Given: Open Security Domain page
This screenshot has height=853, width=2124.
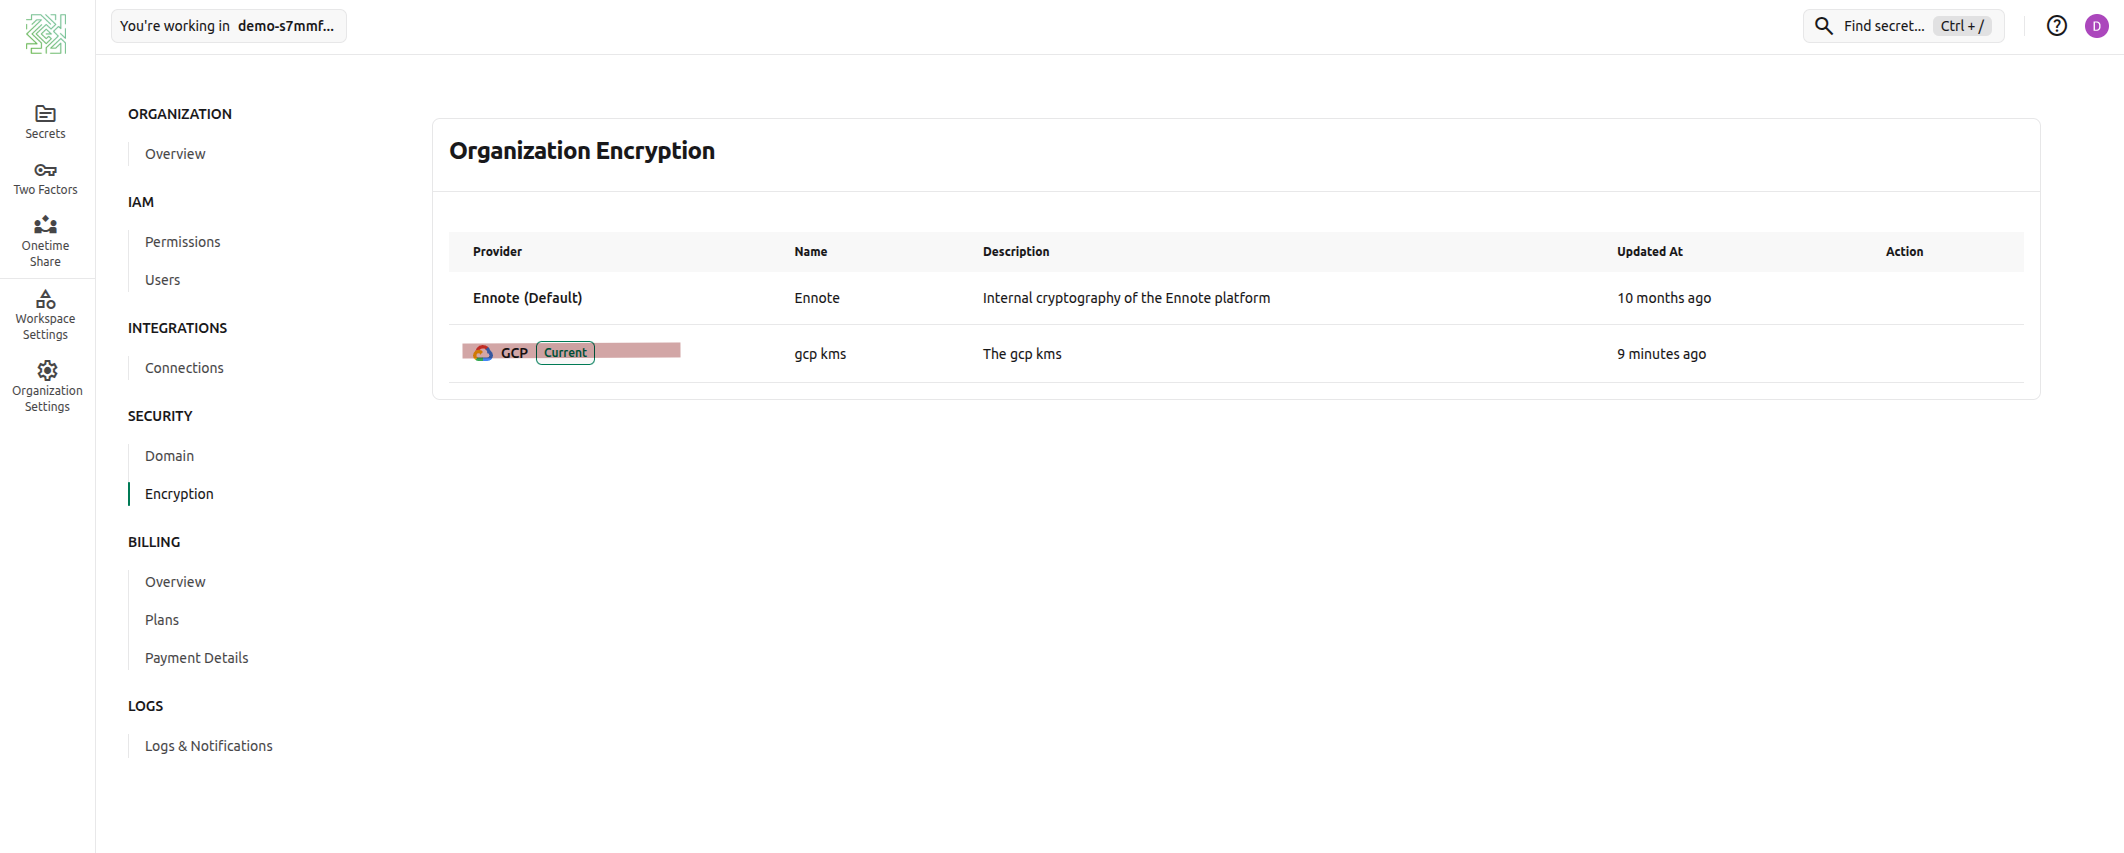Looking at the screenshot, I should click(169, 456).
